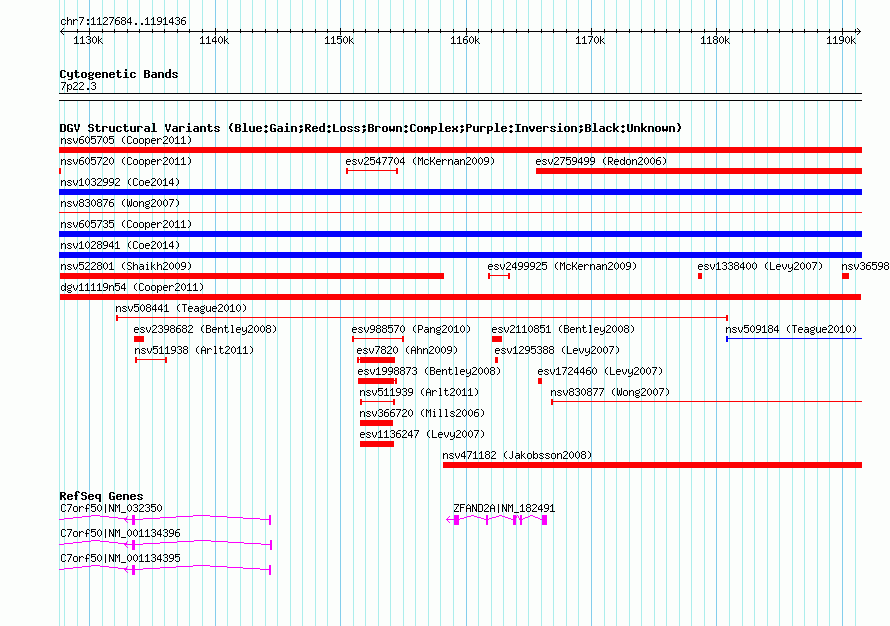The width and height of the screenshot is (890, 626).
Task: Select esv2398682 (Bentley2008) label
Action: click(205, 329)
